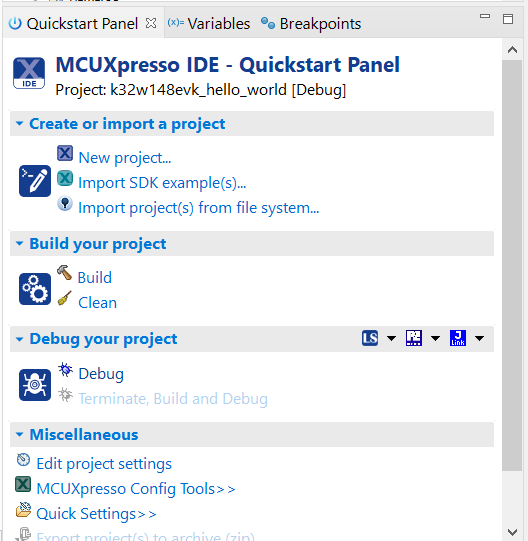Click the PEMicro debug probe icon
The width and height of the screenshot is (528, 541).
pyautogui.click(x=414, y=338)
